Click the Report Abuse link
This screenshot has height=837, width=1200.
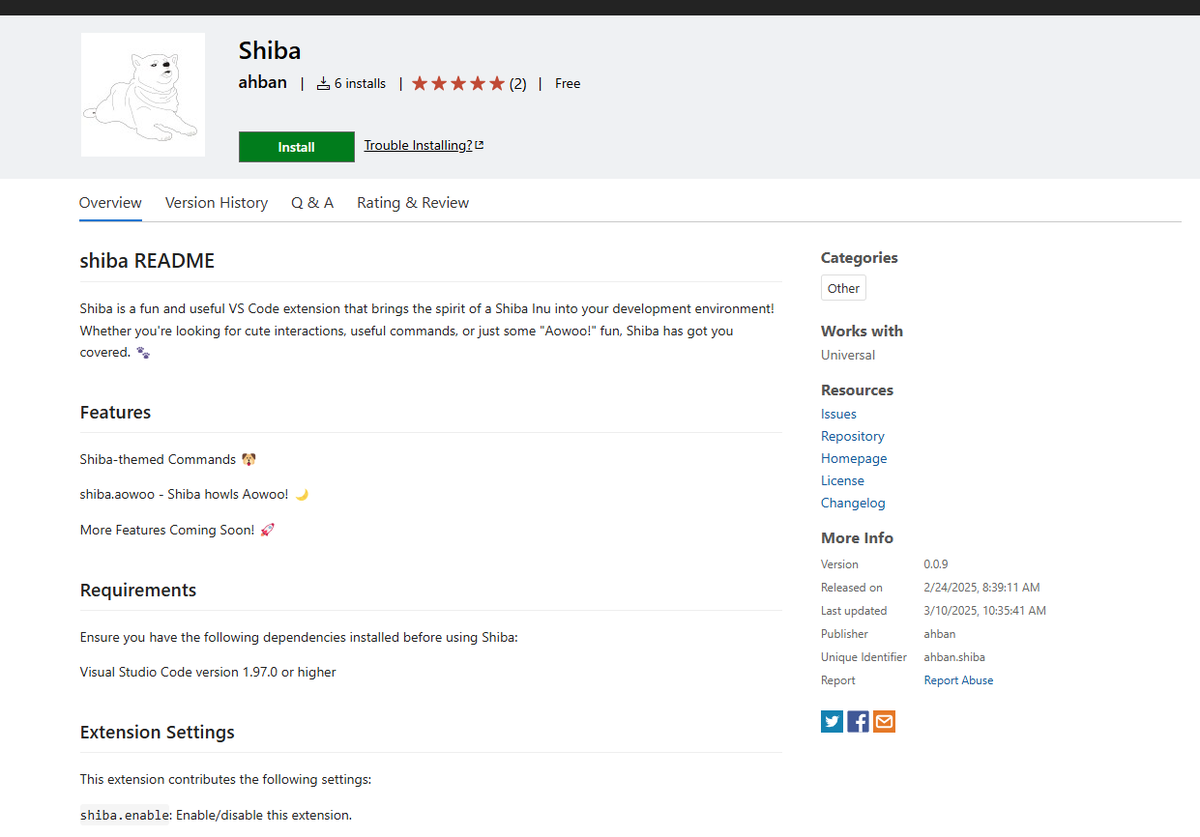tap(958, 680)
